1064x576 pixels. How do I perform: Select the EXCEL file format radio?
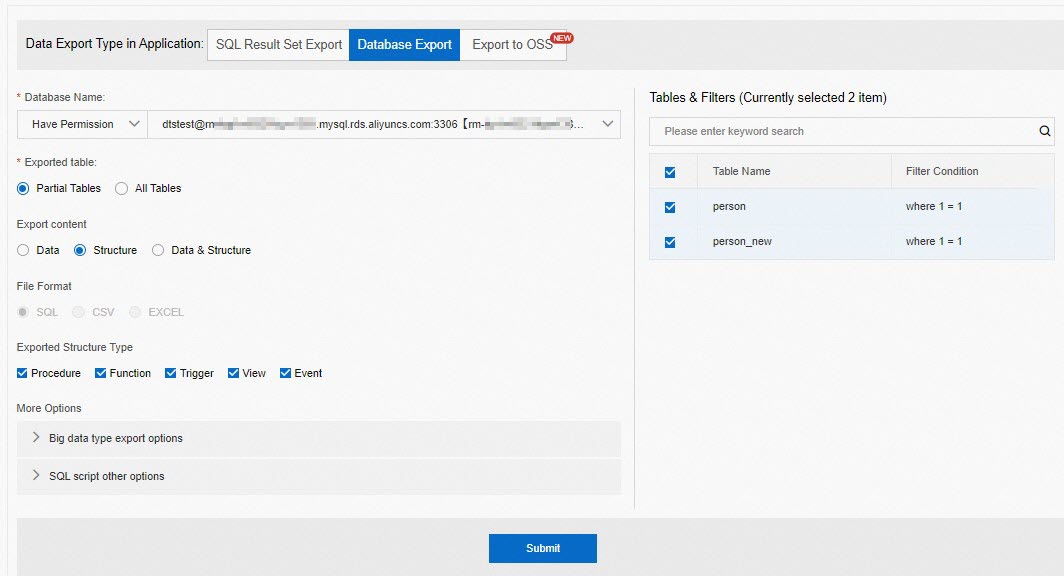[135, 312]
